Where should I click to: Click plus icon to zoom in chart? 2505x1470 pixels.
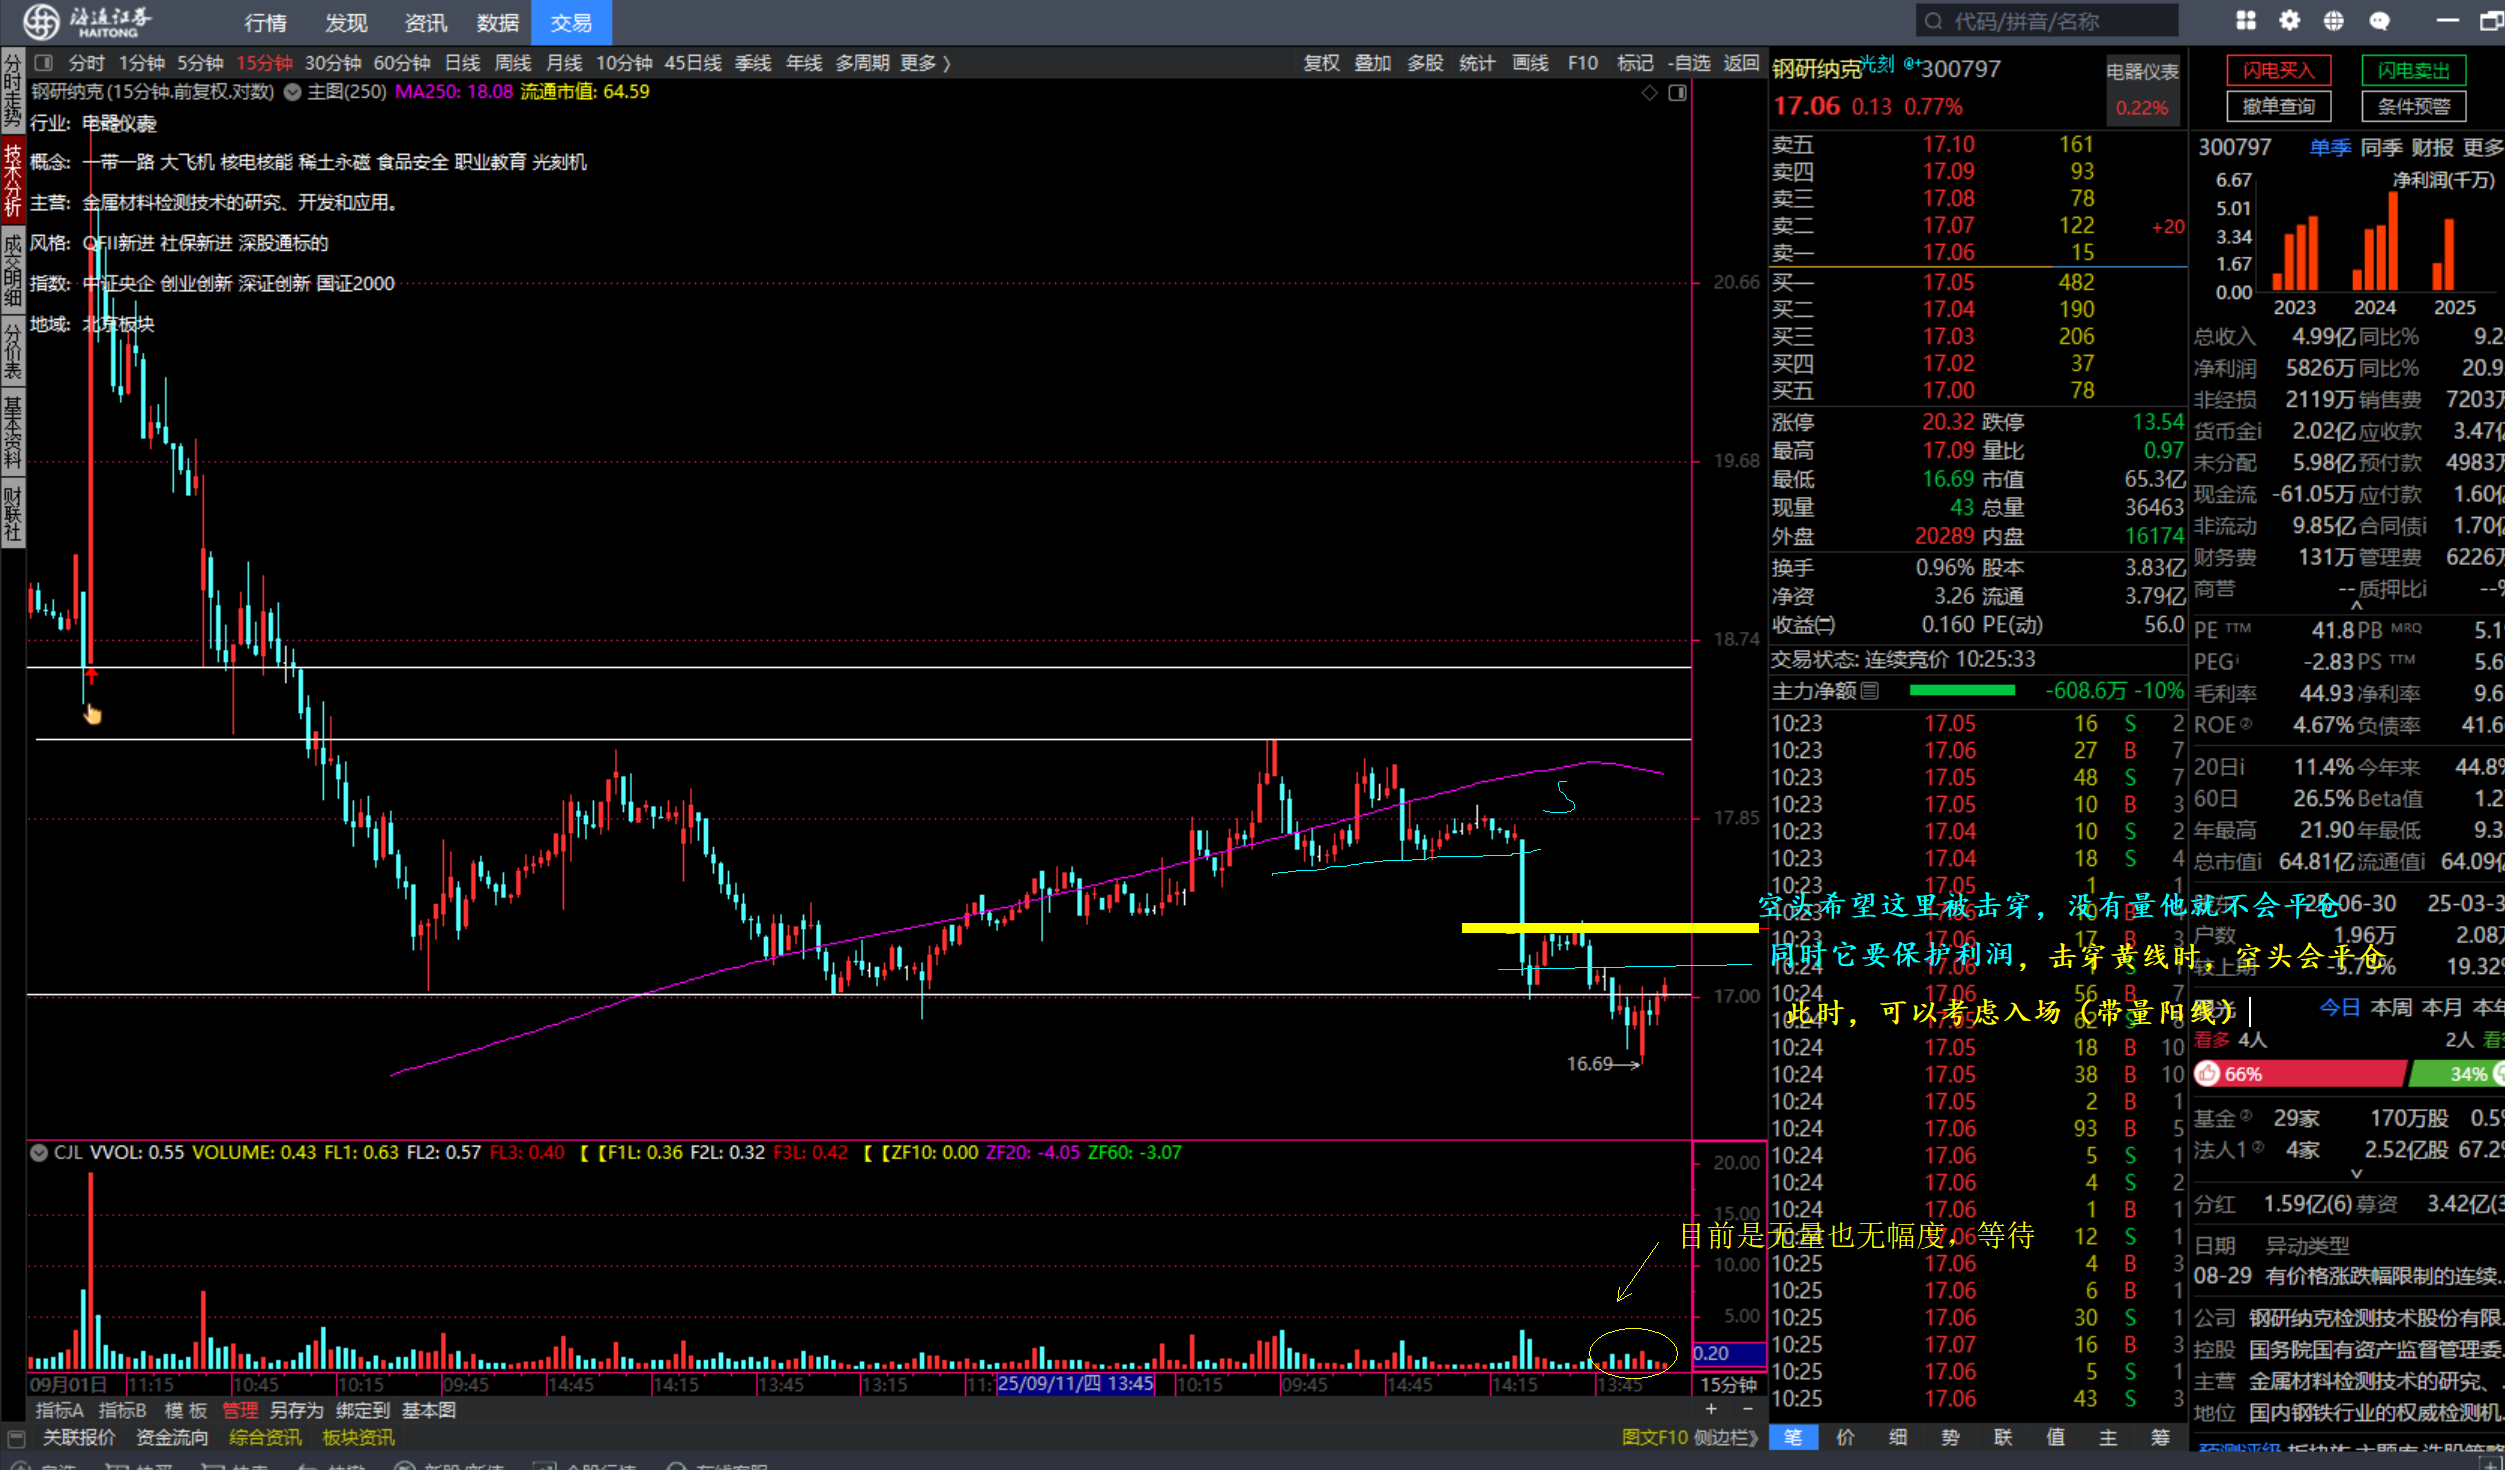(x=1711, y=1409)
